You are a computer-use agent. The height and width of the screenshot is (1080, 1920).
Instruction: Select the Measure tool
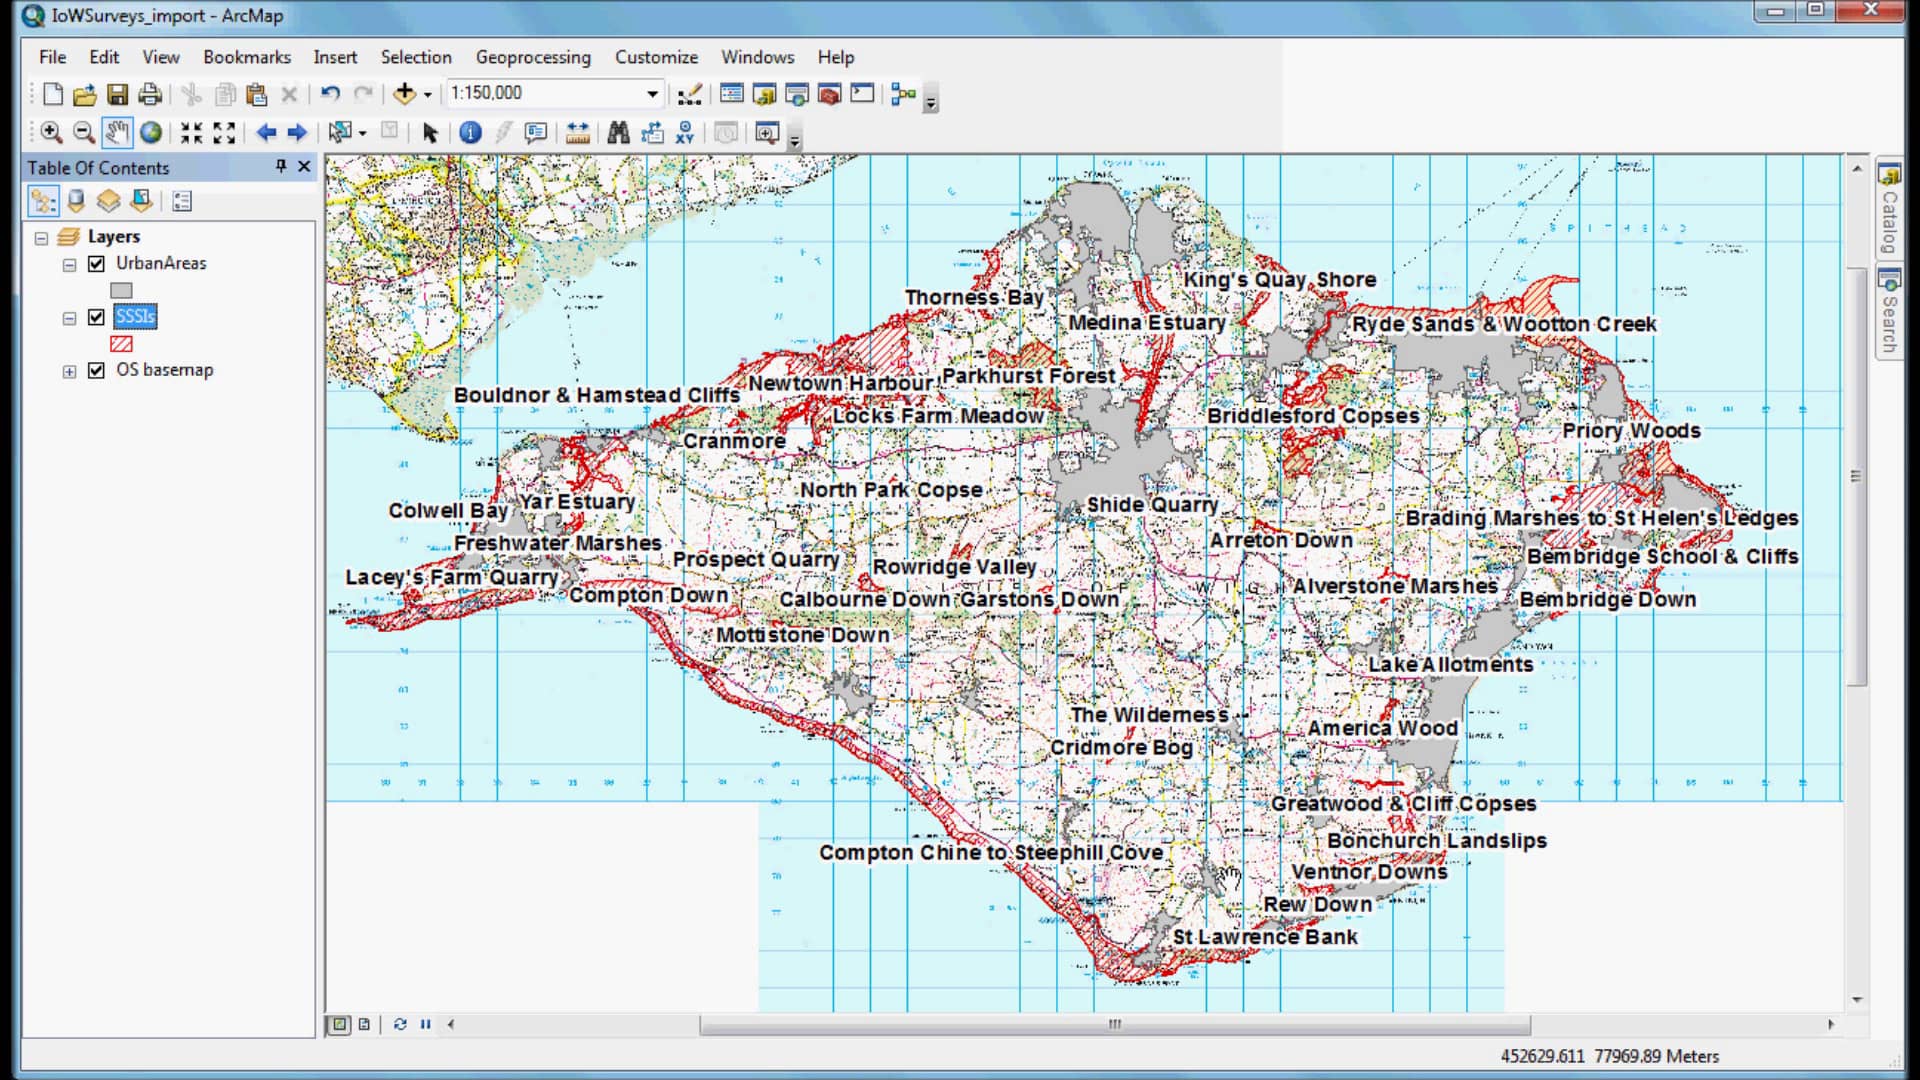pyautogui.click(x=577, y=132)
